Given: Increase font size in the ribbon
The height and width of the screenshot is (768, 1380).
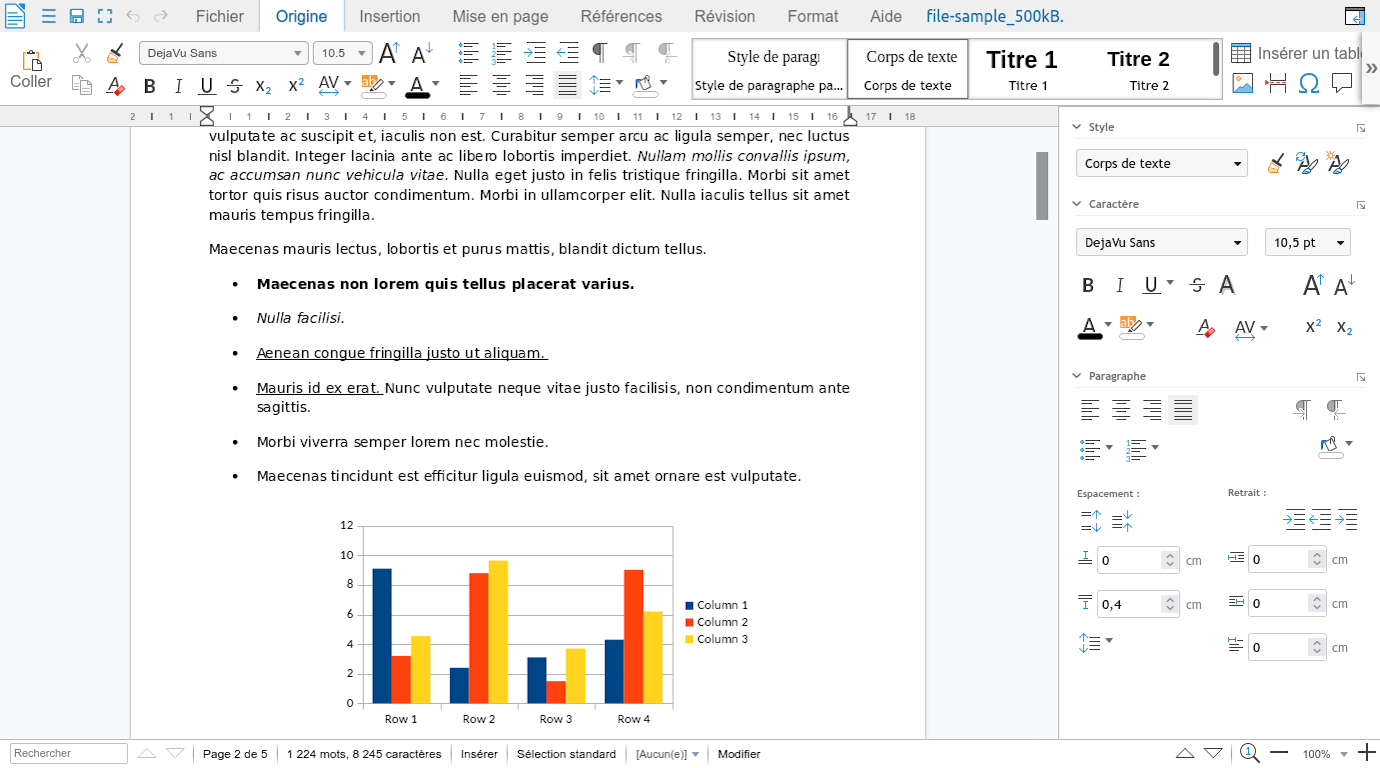Looking at the screenshot, I should tap(390, 53).
